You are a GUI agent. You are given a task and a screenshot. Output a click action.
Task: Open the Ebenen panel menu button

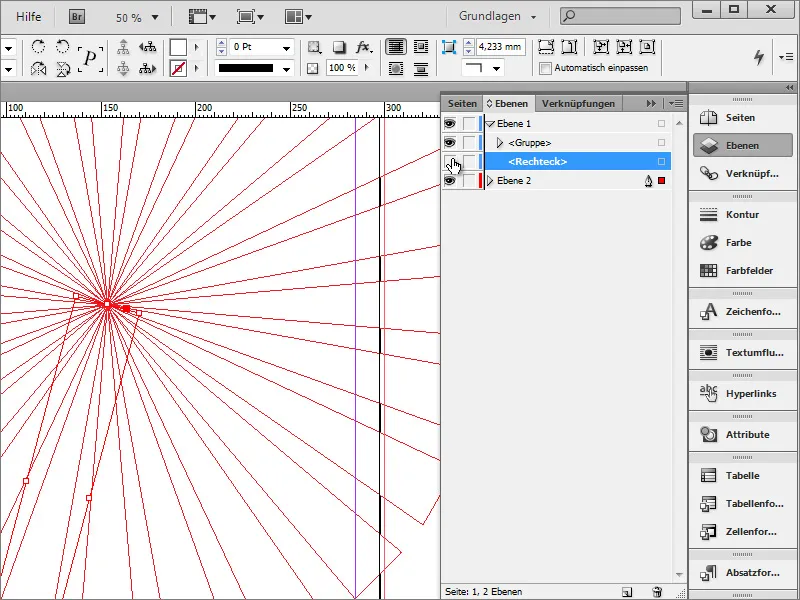click(676, 102)
